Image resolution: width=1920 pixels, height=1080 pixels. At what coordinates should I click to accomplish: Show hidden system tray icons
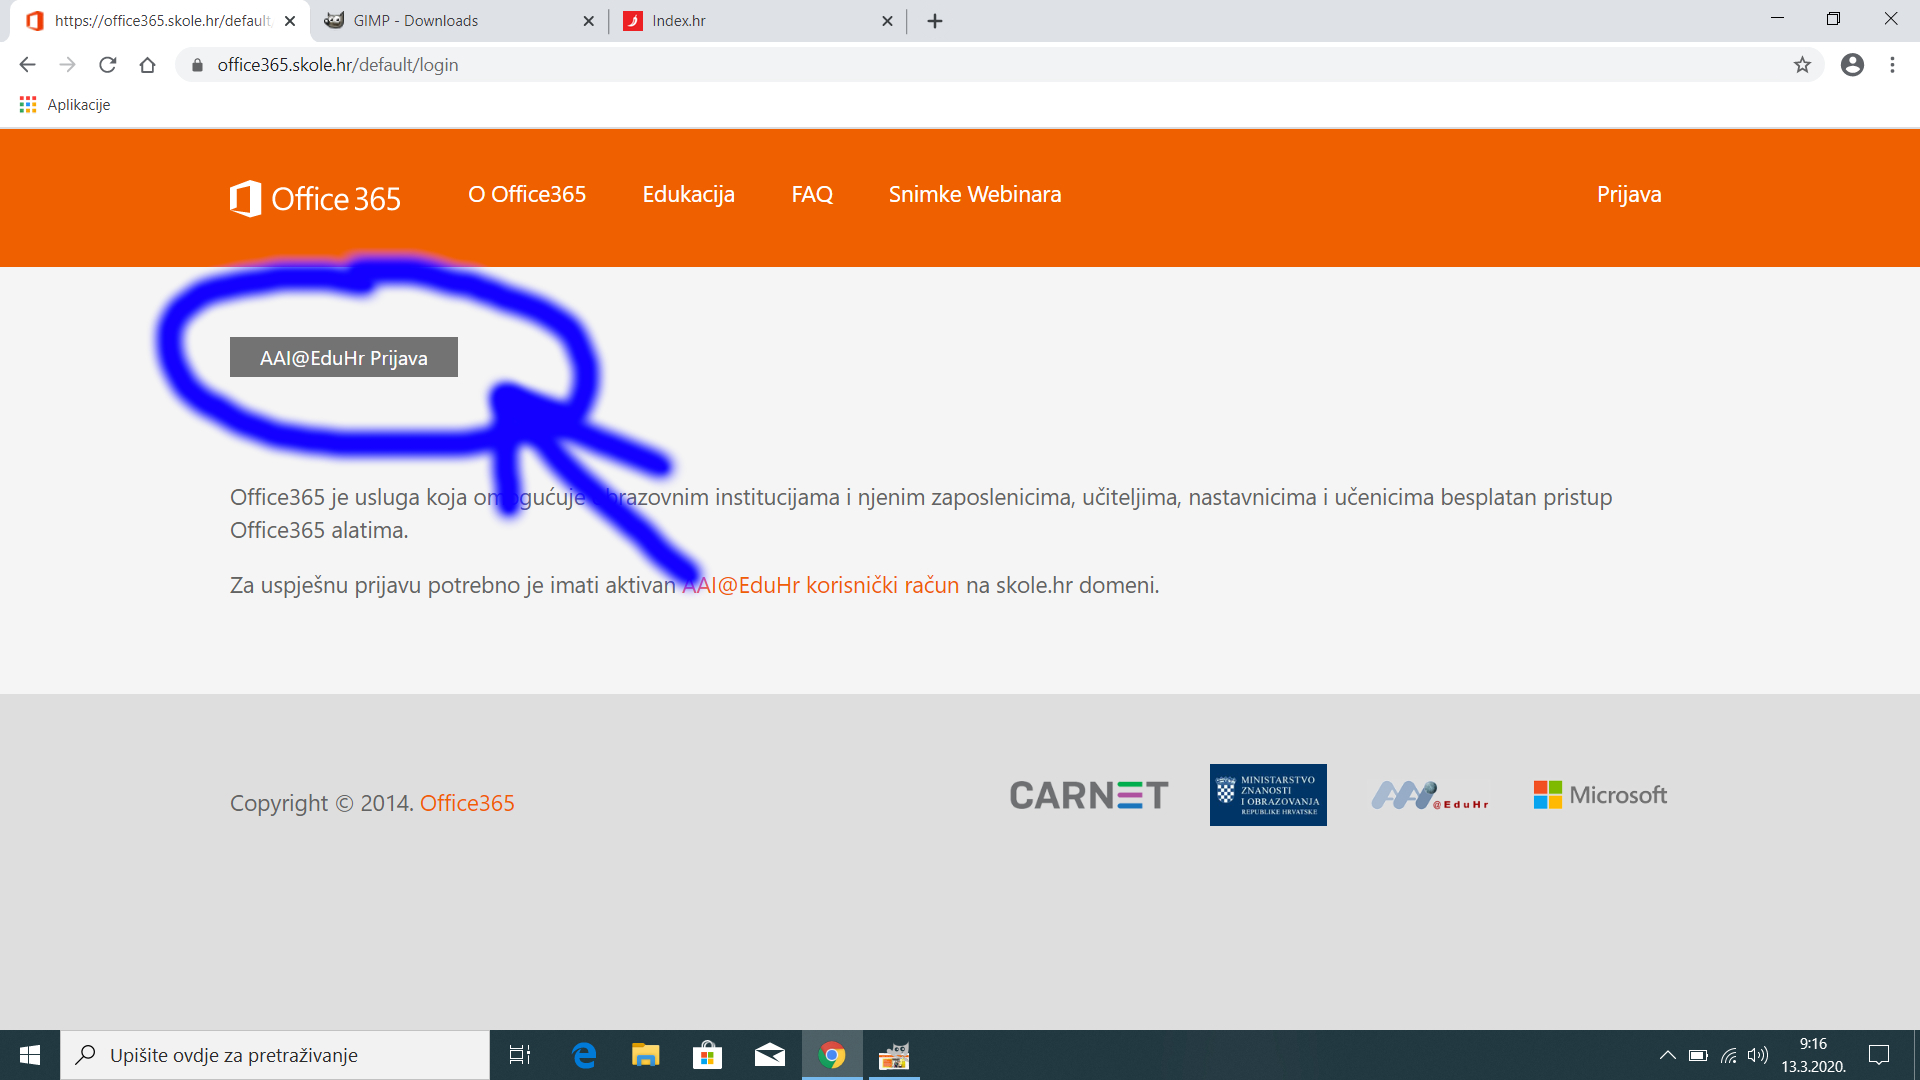click(x=1667, y=1055)
